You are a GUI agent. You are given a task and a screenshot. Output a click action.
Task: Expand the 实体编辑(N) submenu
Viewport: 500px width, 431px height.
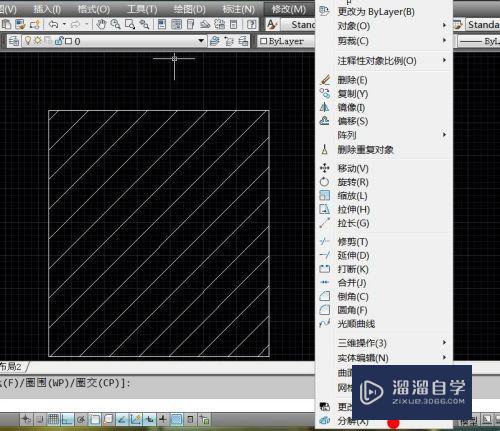(383, 358)
